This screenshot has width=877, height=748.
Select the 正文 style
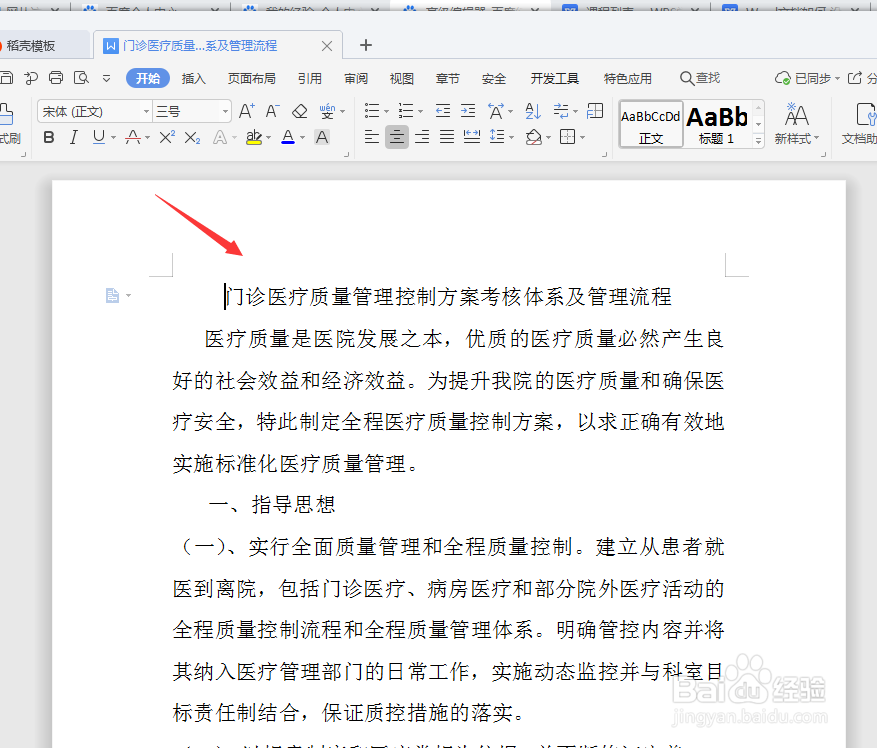[x=651, y=124]
